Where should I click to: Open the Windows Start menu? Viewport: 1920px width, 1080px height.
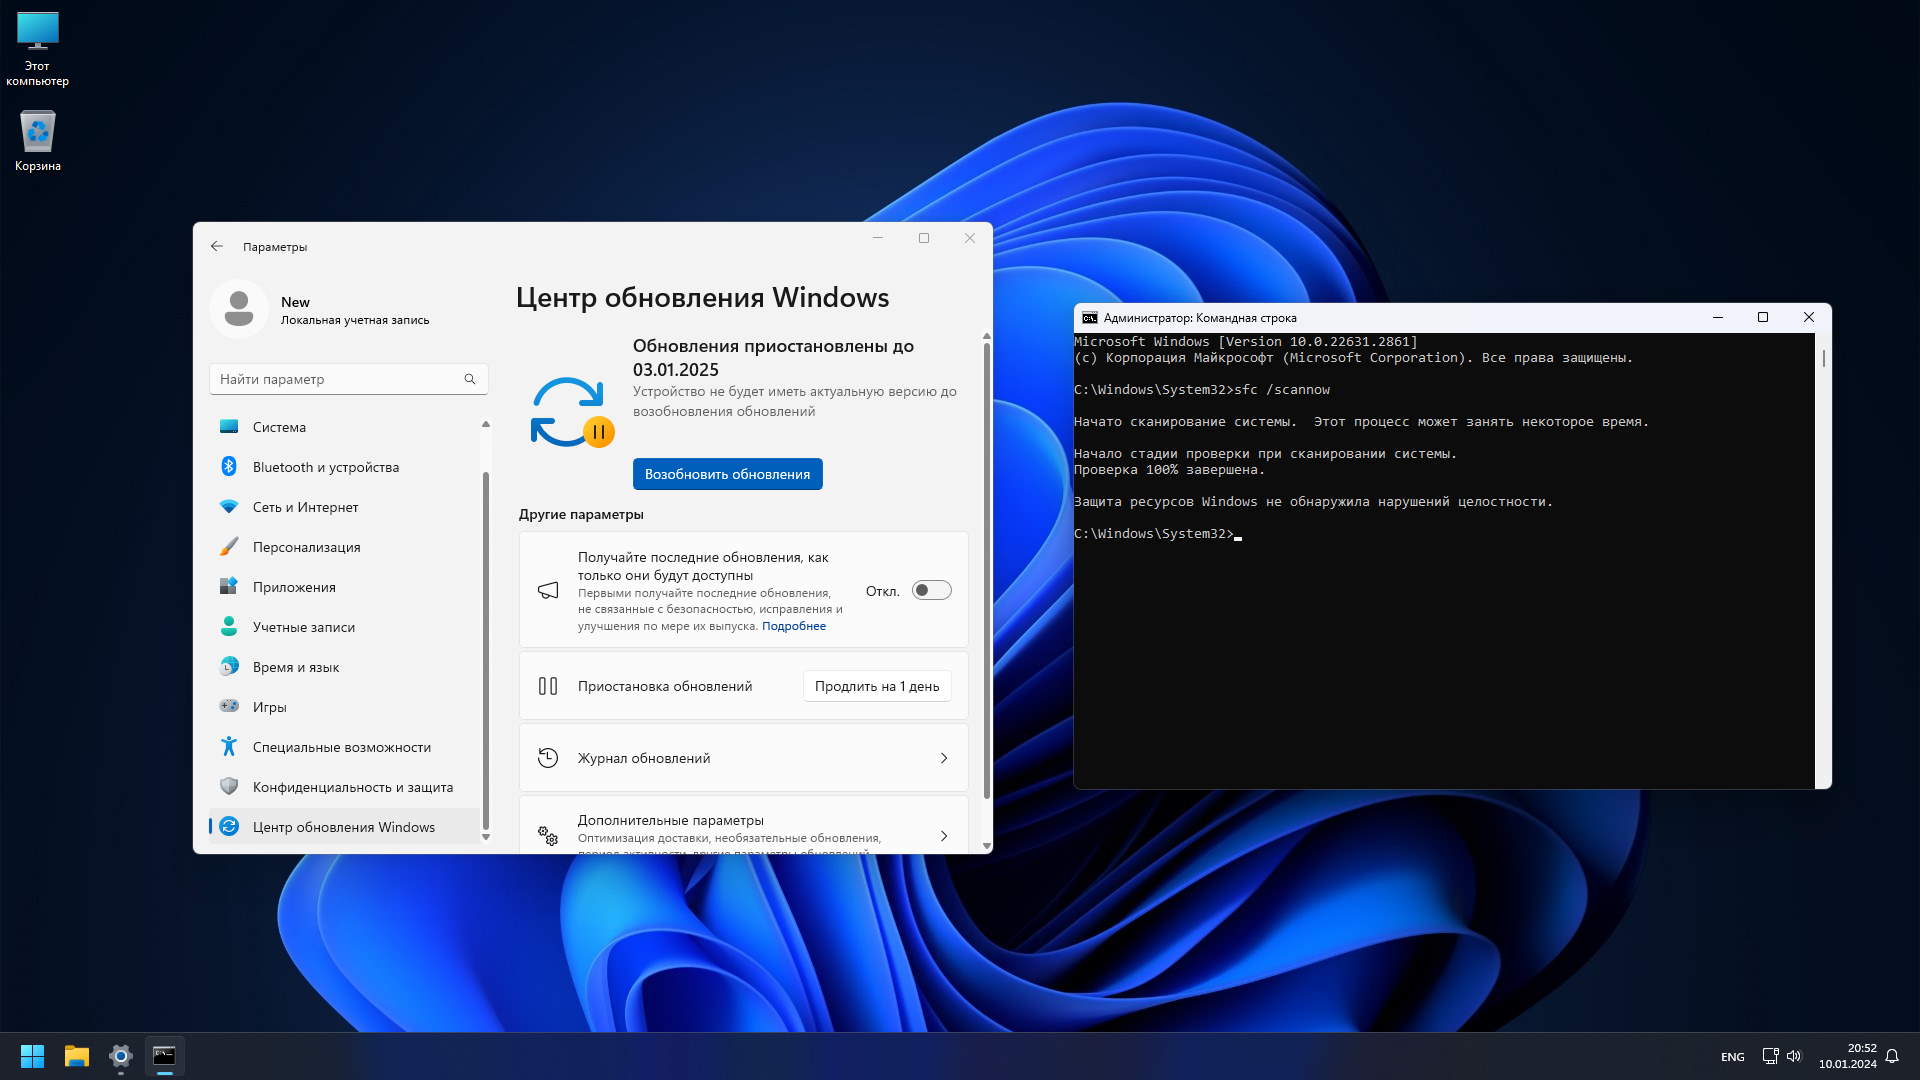click(x=32, y=1056)
